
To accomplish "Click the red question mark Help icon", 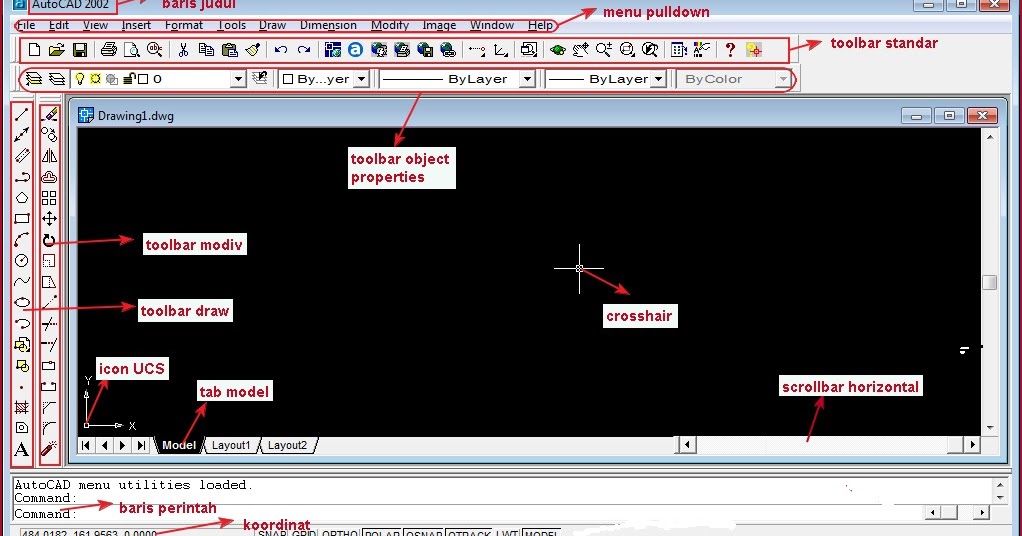I will pyautogui.click(x=730, y=50).
